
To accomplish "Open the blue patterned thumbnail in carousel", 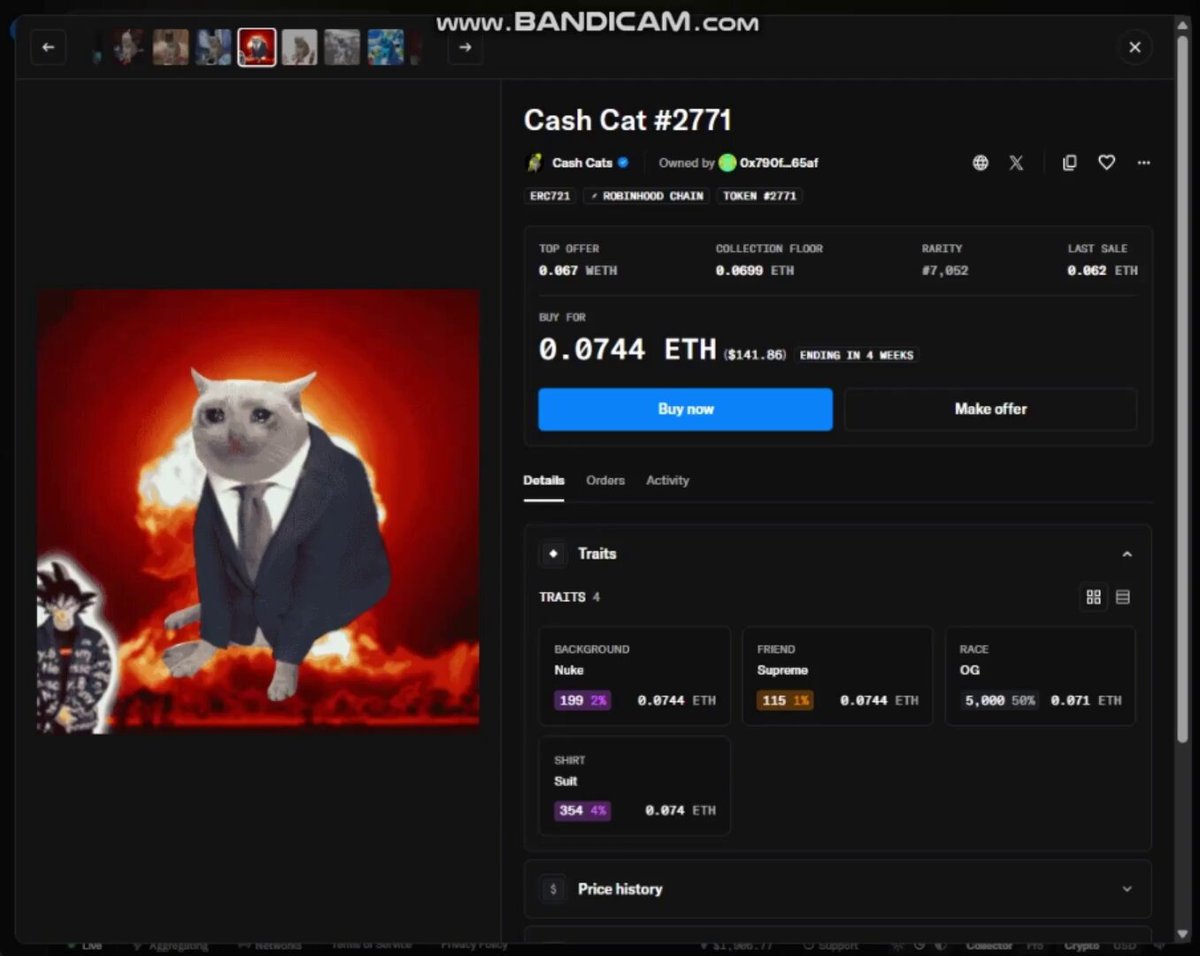I will 385,47.
